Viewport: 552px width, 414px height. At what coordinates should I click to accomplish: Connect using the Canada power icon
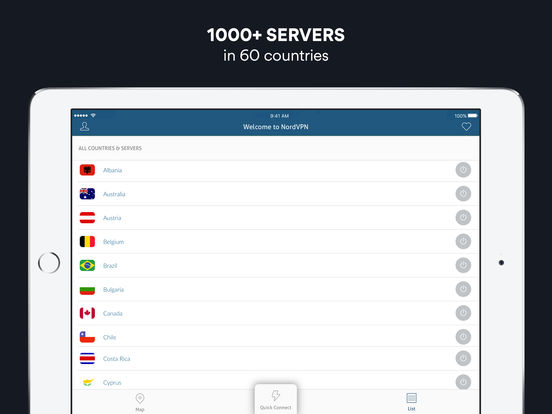click(x=463, y=313)
